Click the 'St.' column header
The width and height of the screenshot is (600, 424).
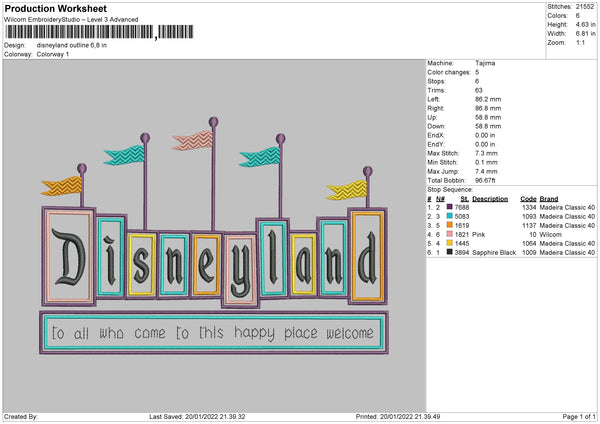coord(465,199)
